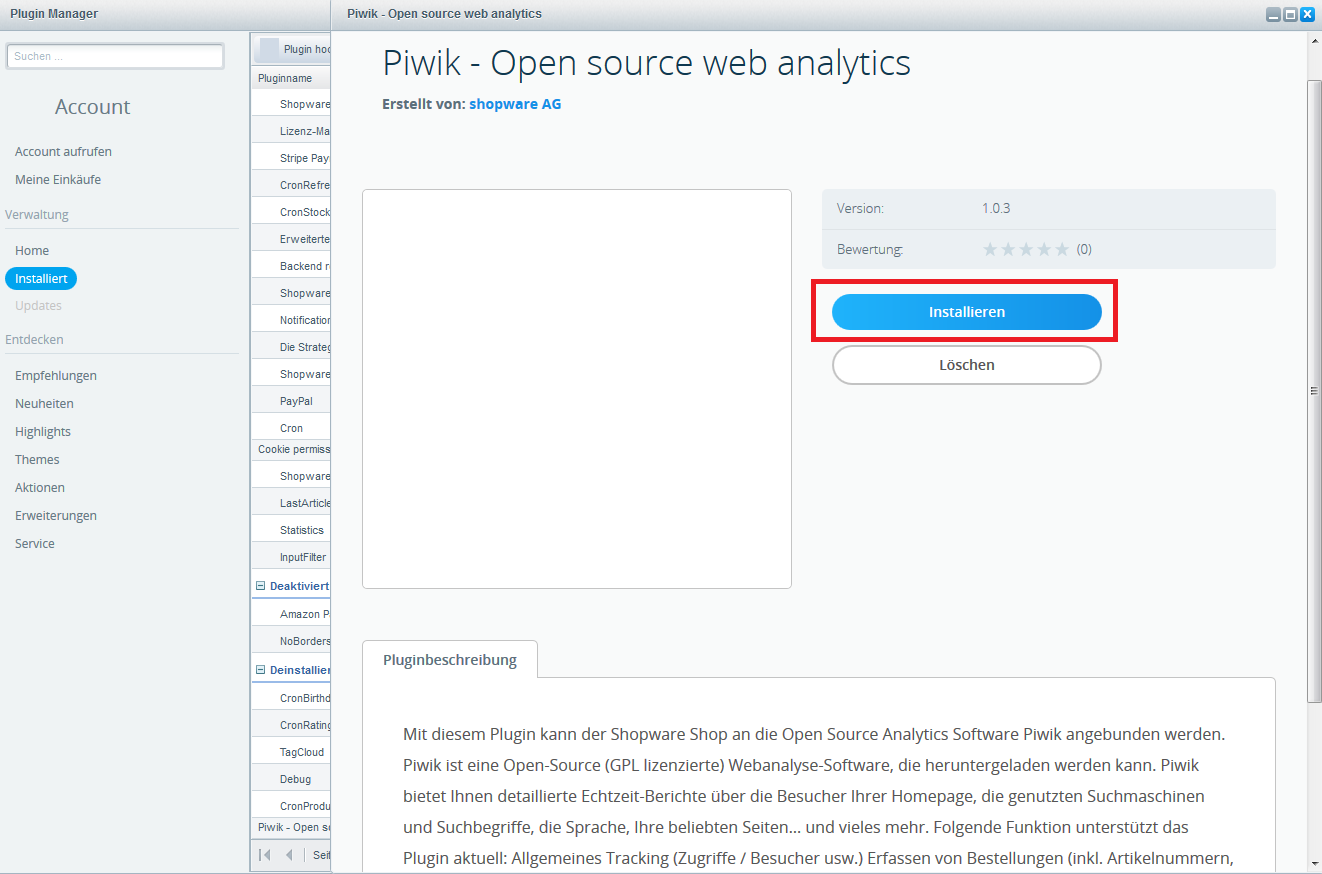Select the Installiert sidebar item
The image size is (1322, 874).
41,279
